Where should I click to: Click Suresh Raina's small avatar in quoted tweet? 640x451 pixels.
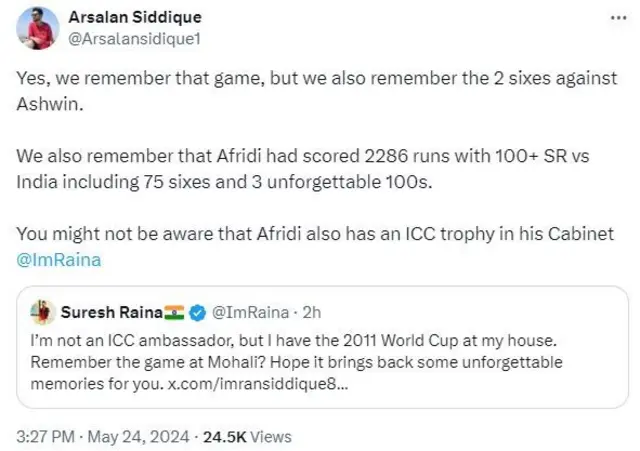pos(41,311)
